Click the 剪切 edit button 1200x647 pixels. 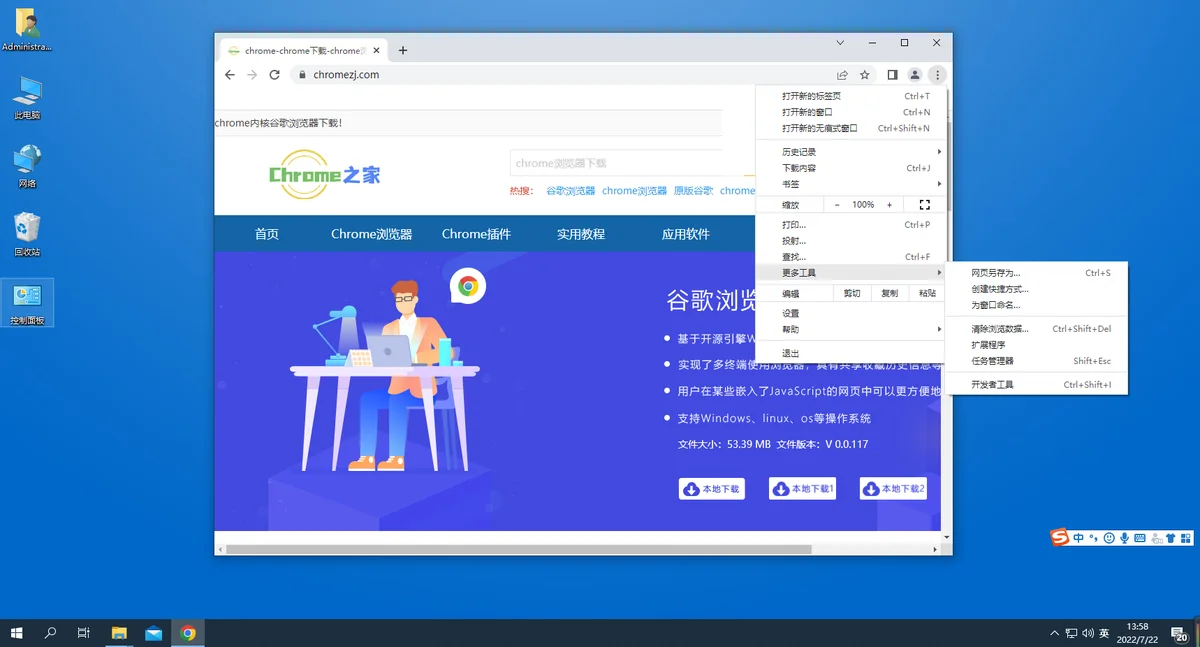point(852,294)
